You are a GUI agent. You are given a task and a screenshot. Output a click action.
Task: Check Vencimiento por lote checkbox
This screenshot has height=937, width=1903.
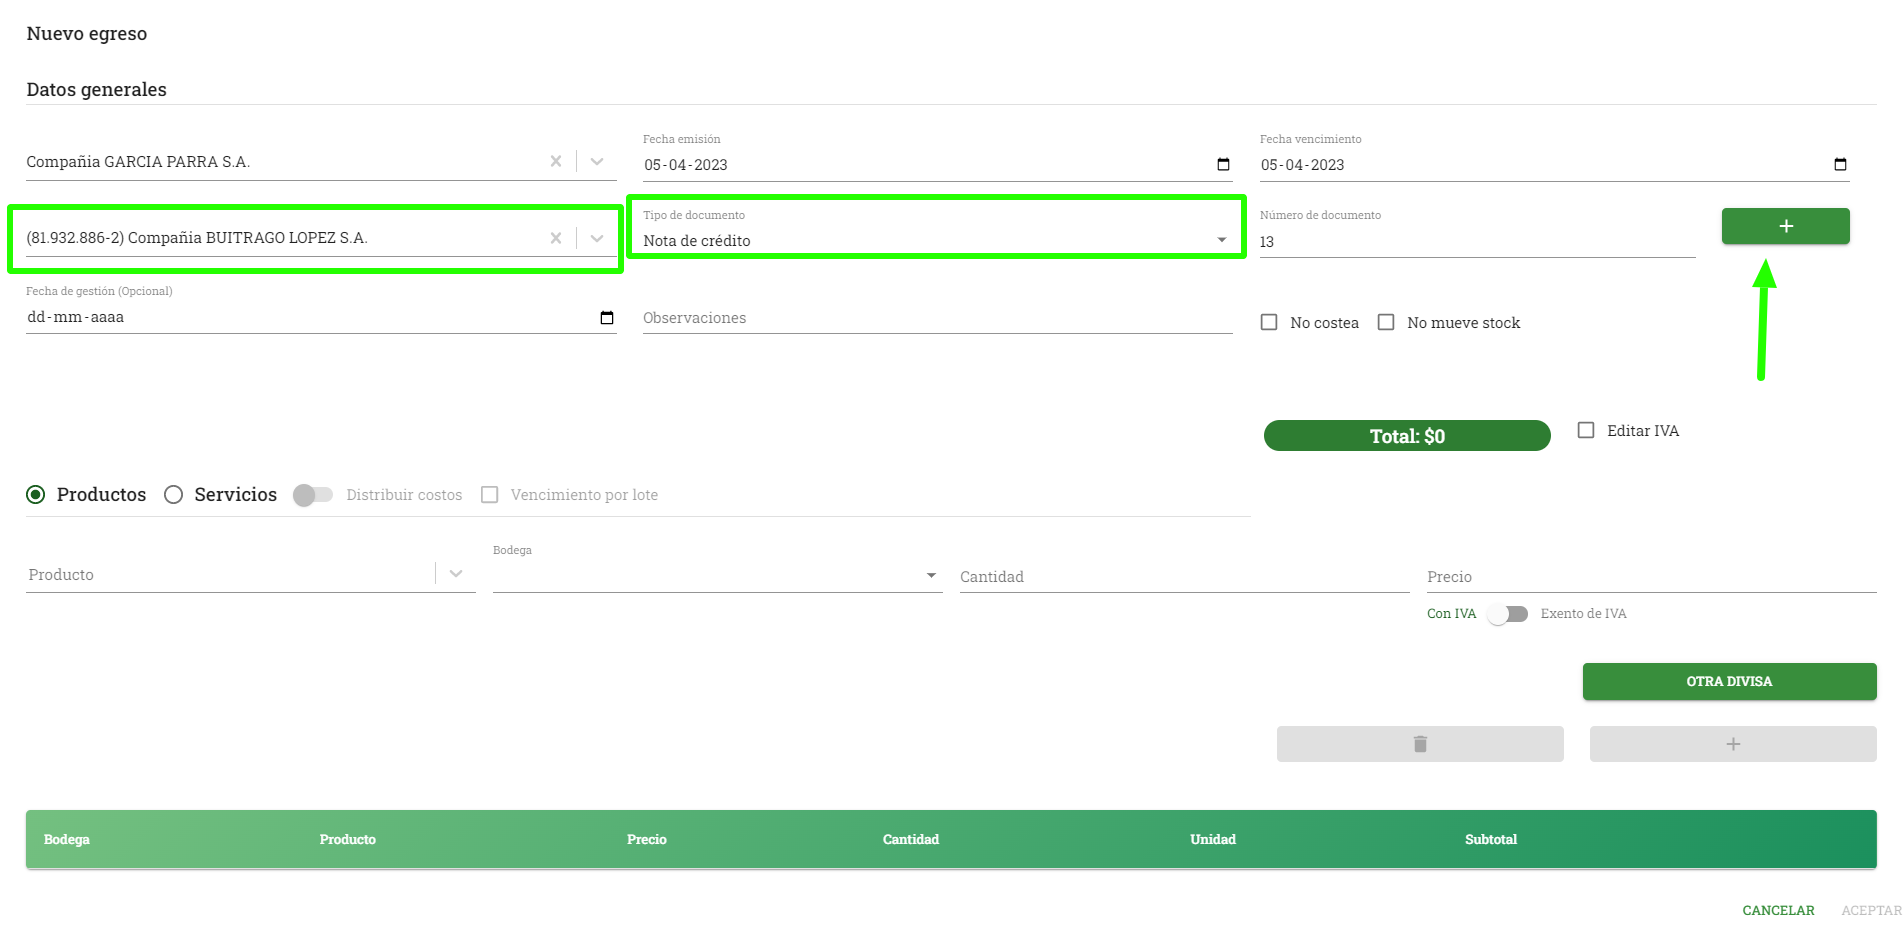pyautogui.click(x=490, y=494)
